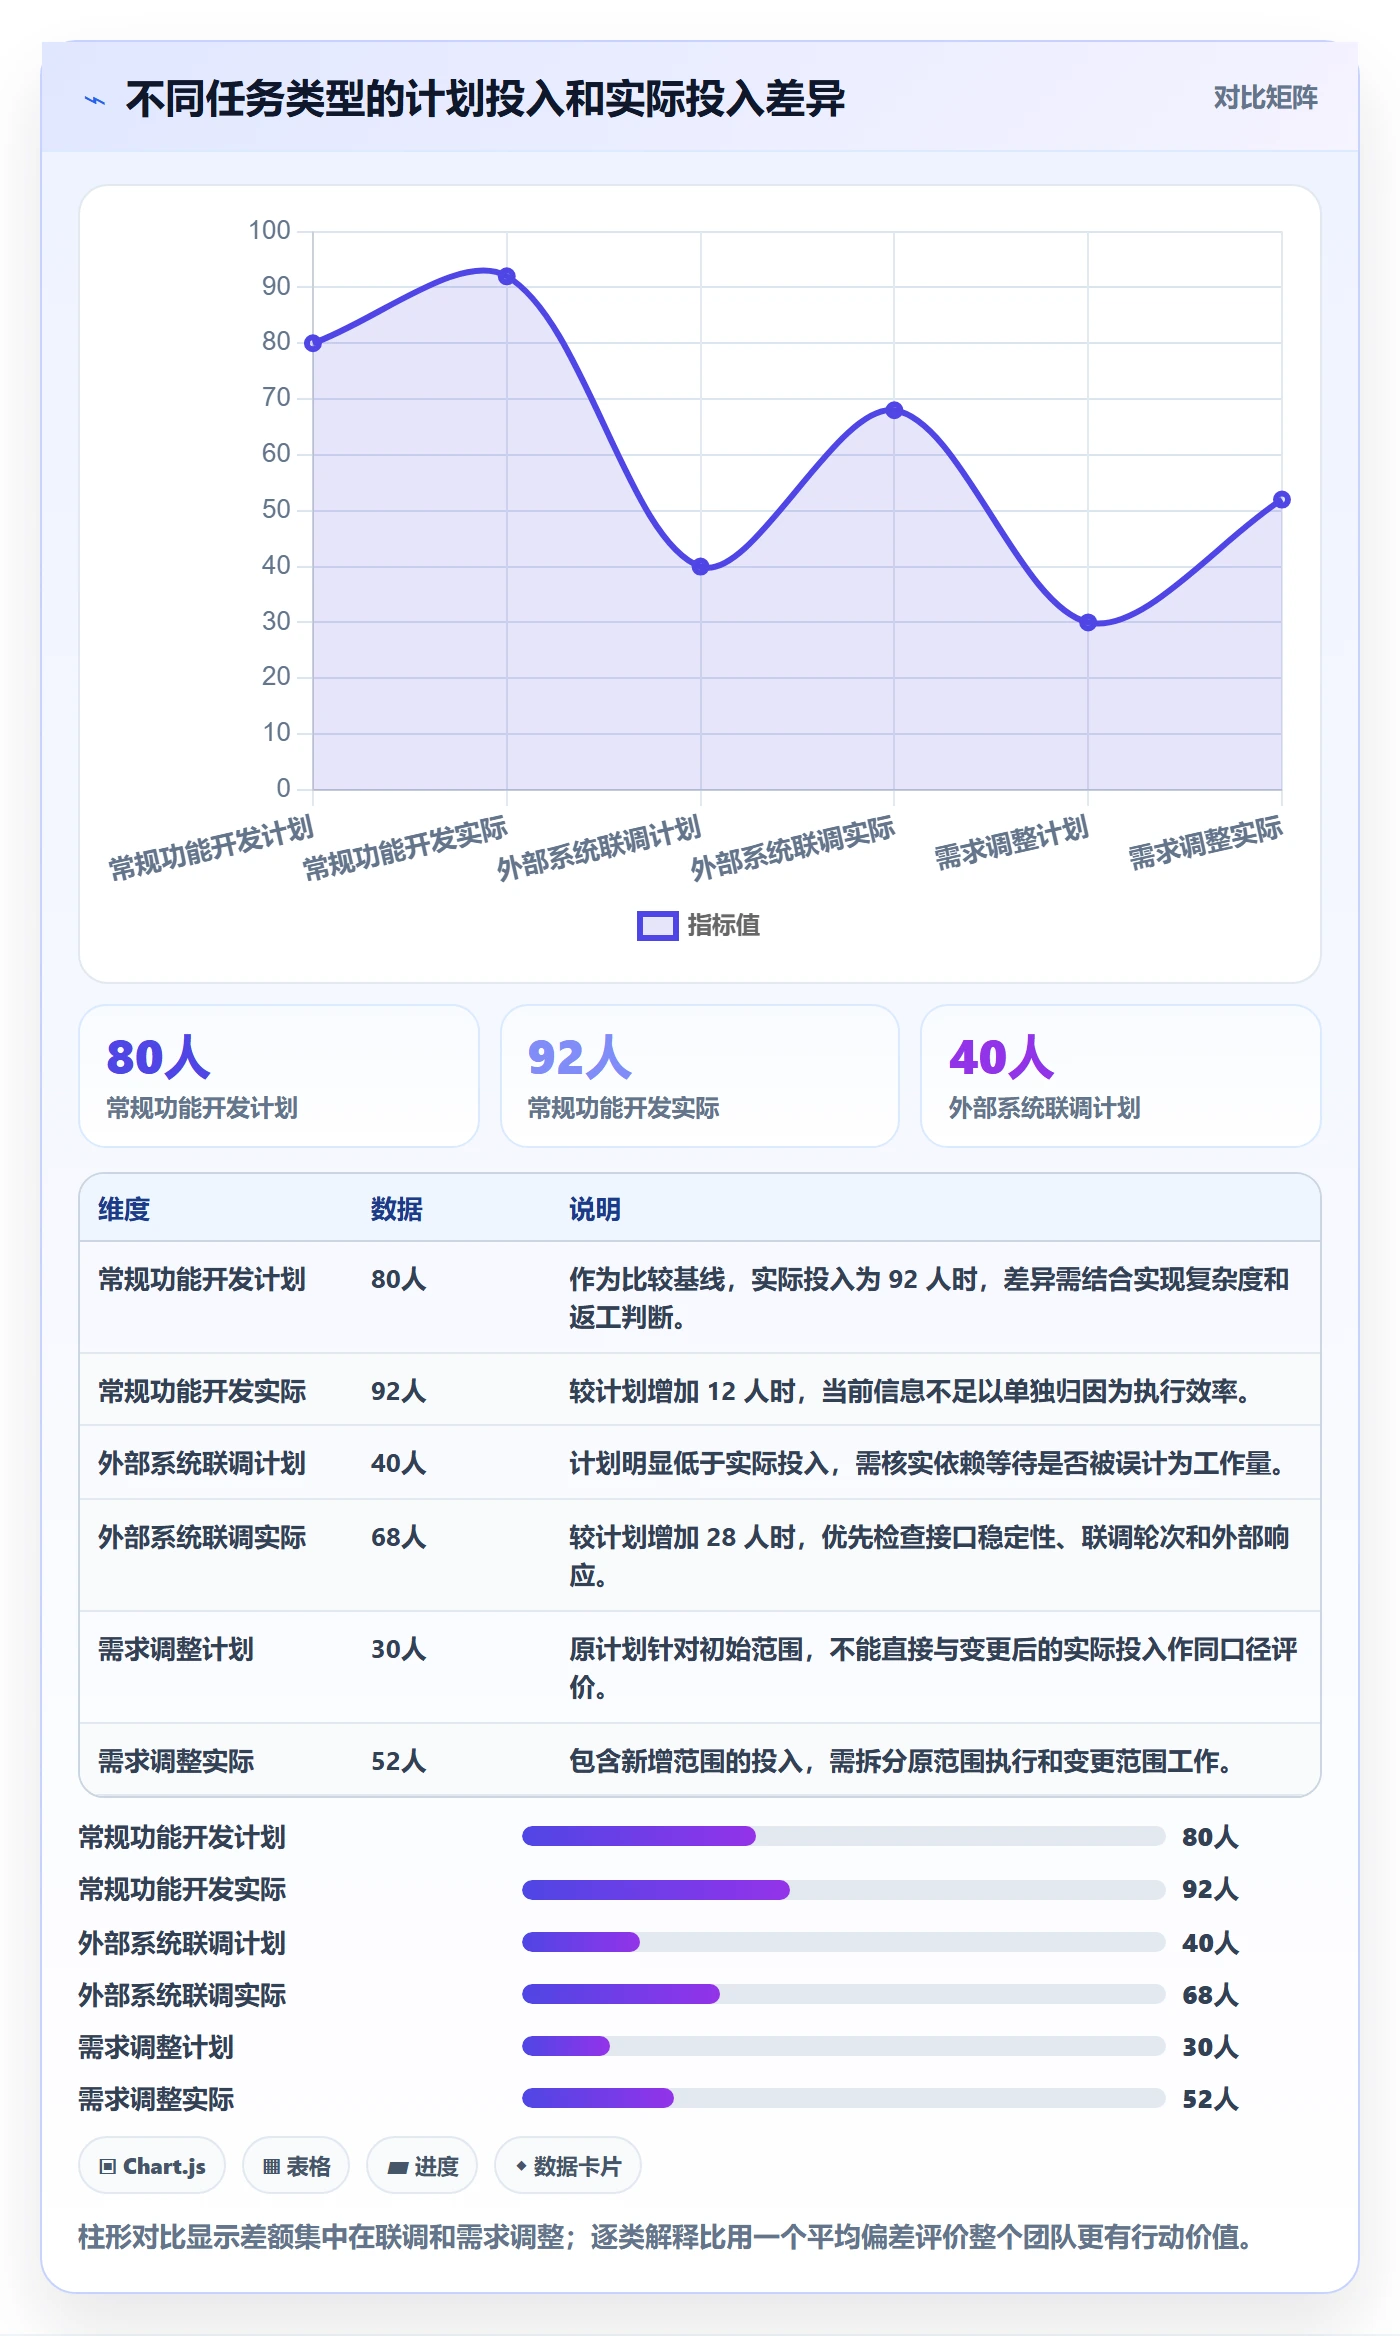Click the 40人 summary card
This screenshot has width=1400, height=2336.
point(1121,1076)
